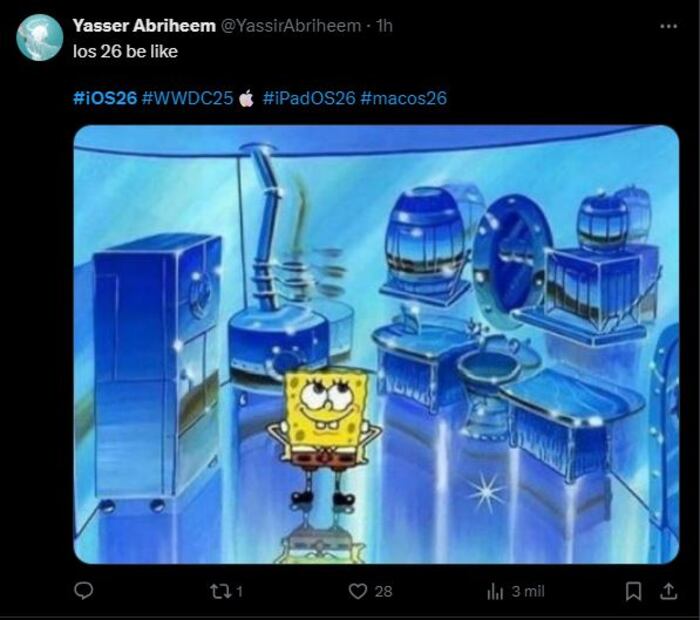Bookmark this tweet
700x620 pixels.
point(633,591)
